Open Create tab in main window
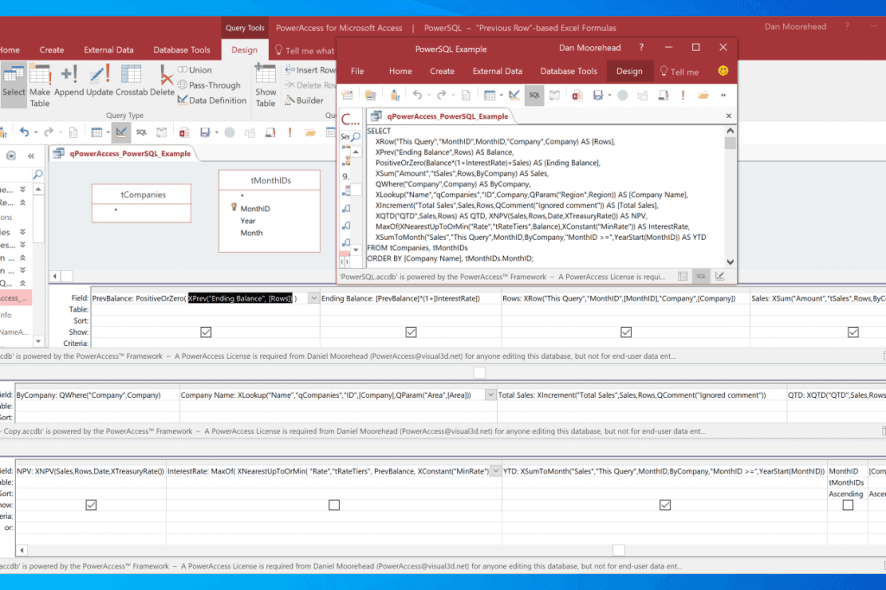This screenshot has width=886, height=590. [x=51, y=50]
